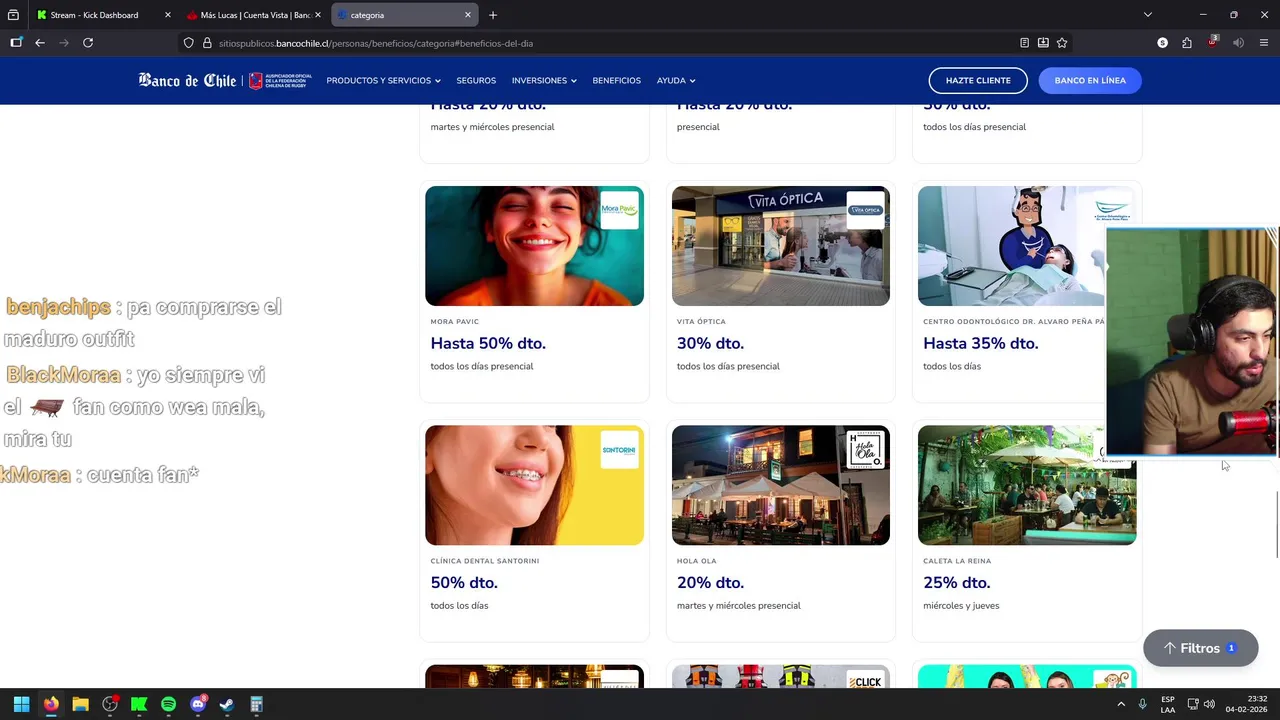This screenshot has width=1280, height=720.
Task: Open the Vita Óptica storefront image
Action: click(780, 246)
